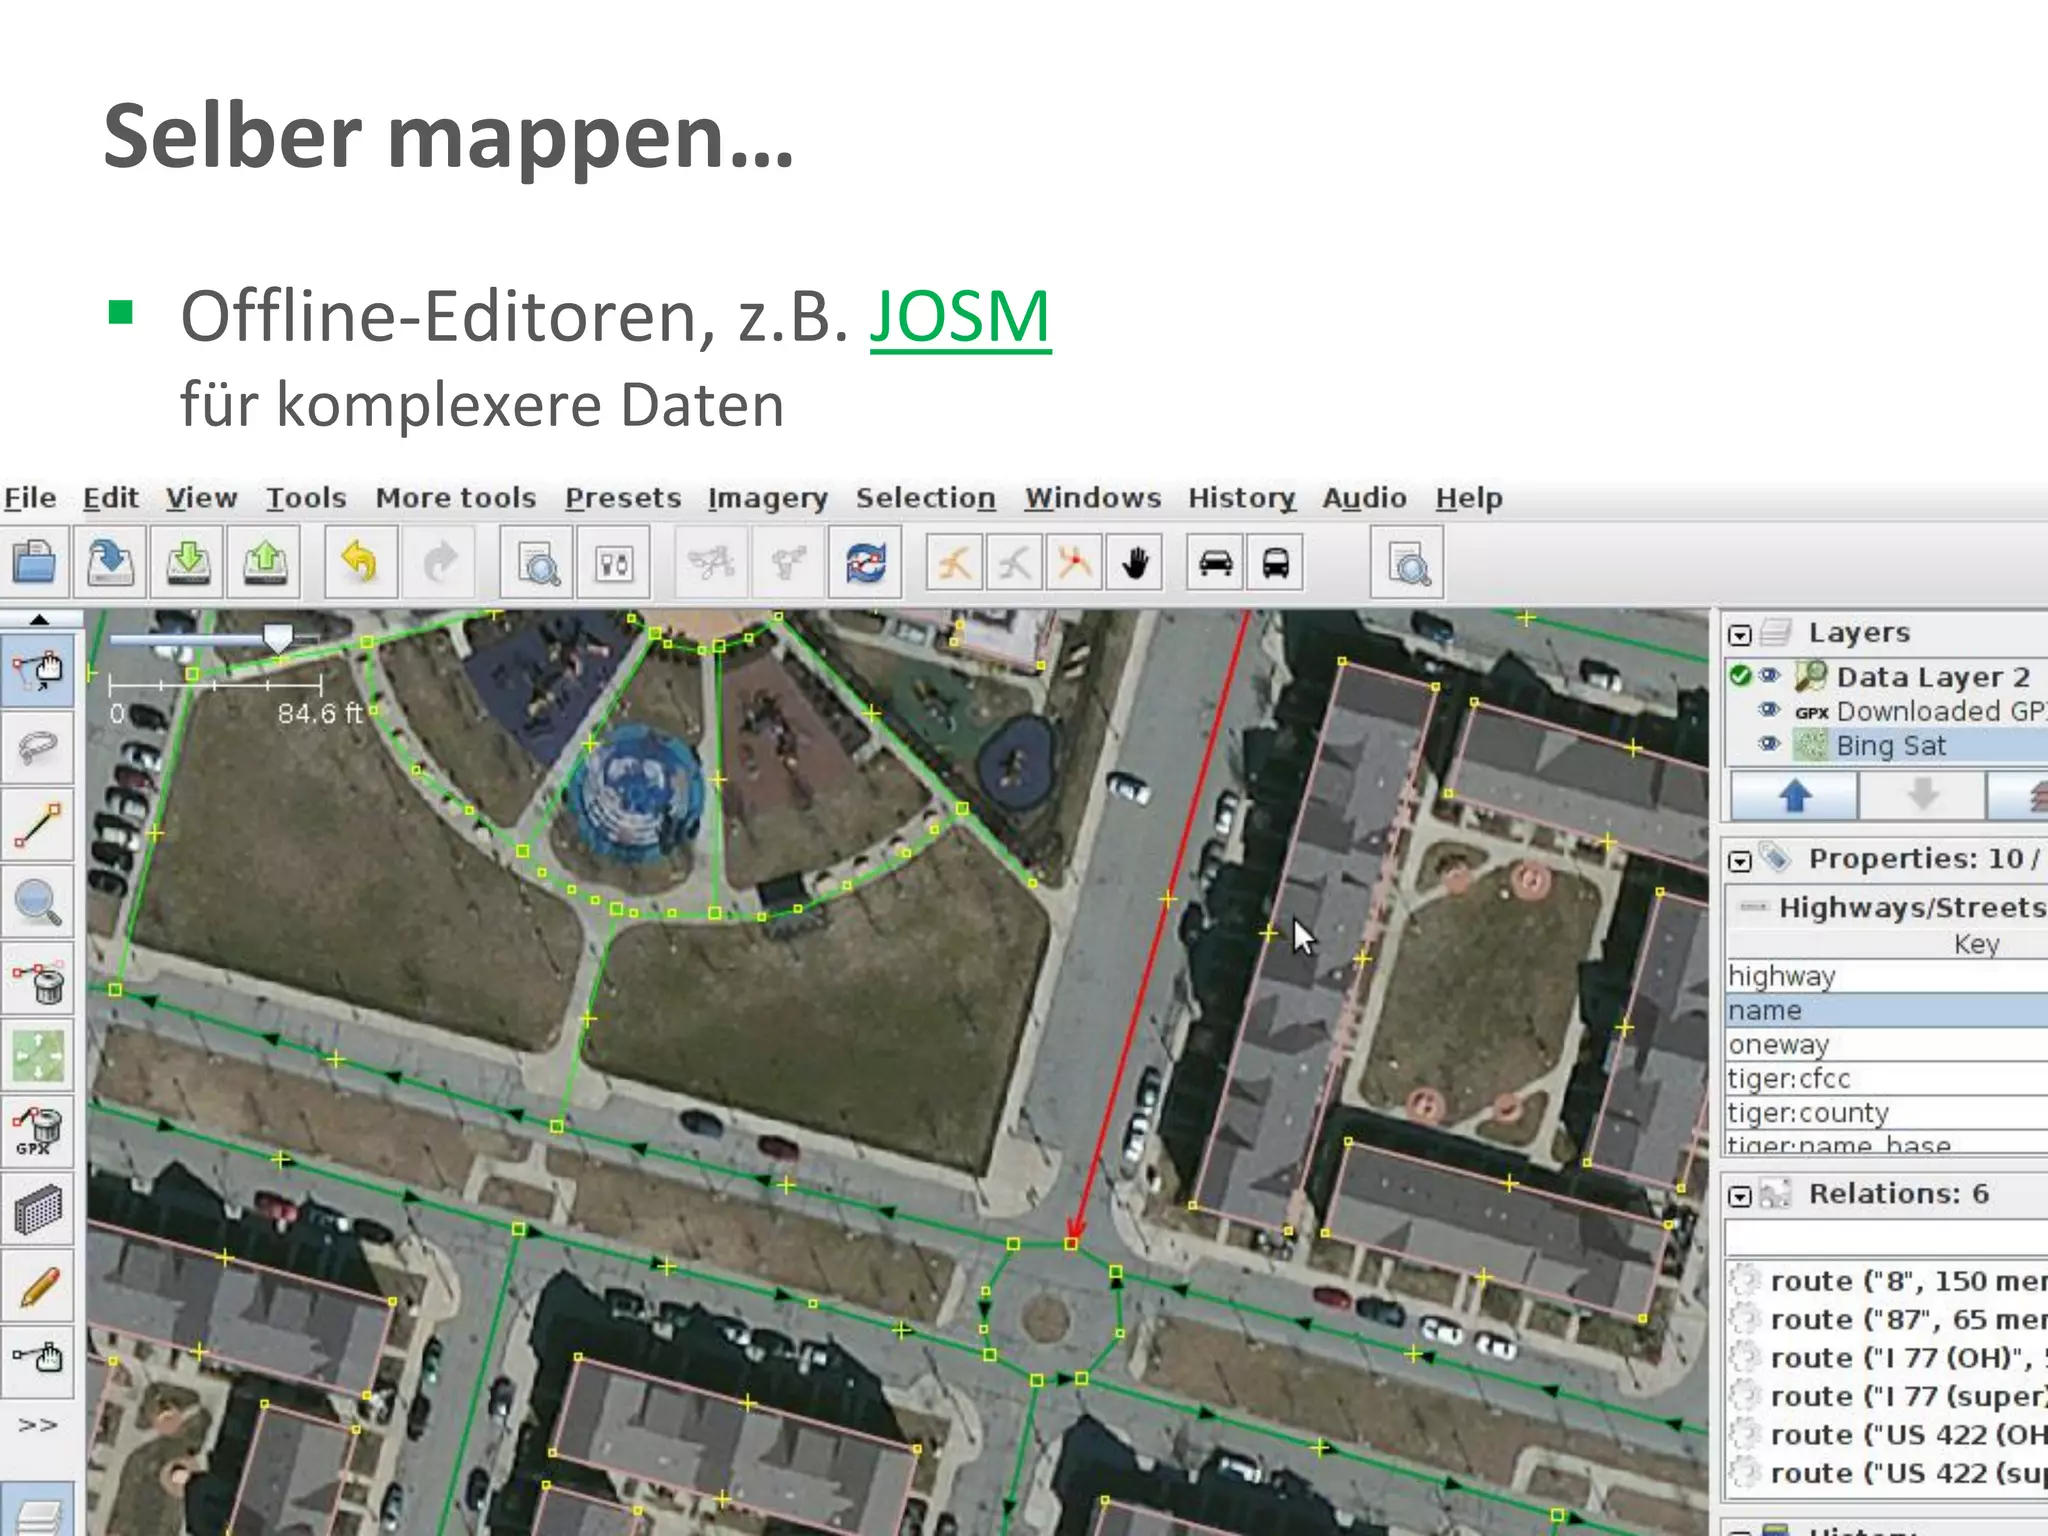Activate the green parallel ways tool
The width and height of the screenshot is (2048, 1536).
38,1056
